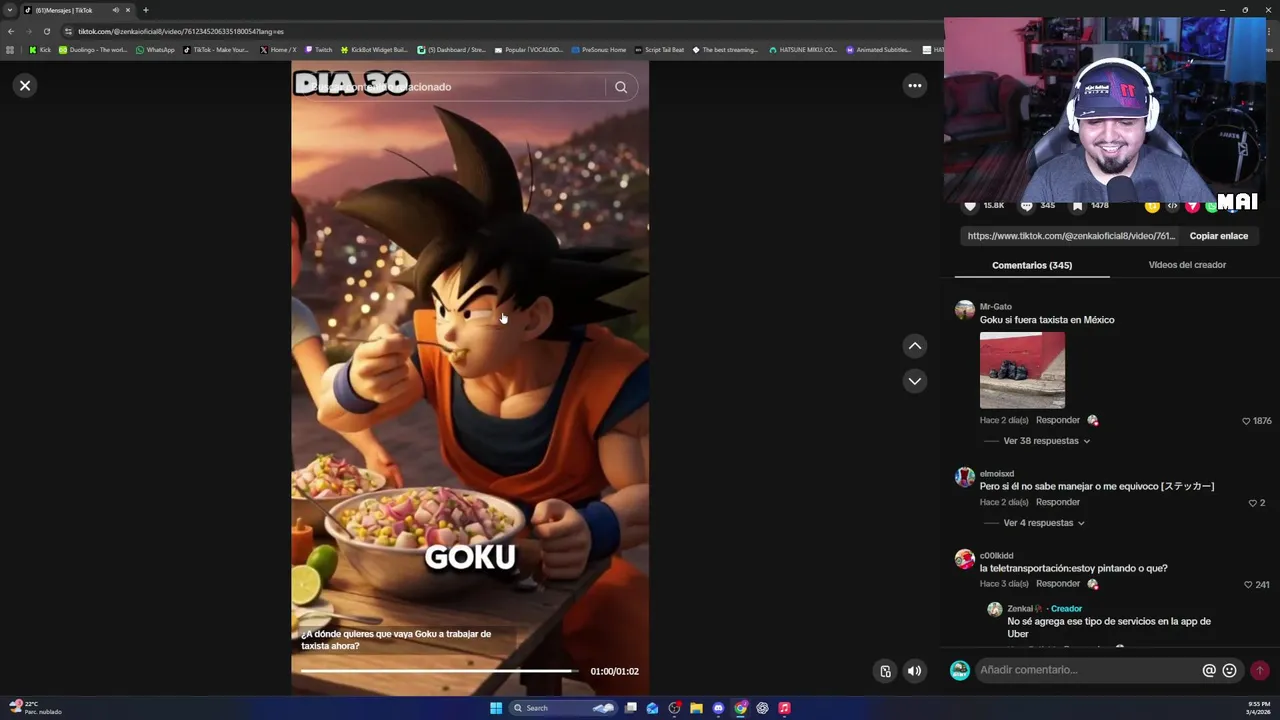1280x720 pixels.
Task: Like the elmoisxd comment showing 2 likes
Action: click(1253, 503)
